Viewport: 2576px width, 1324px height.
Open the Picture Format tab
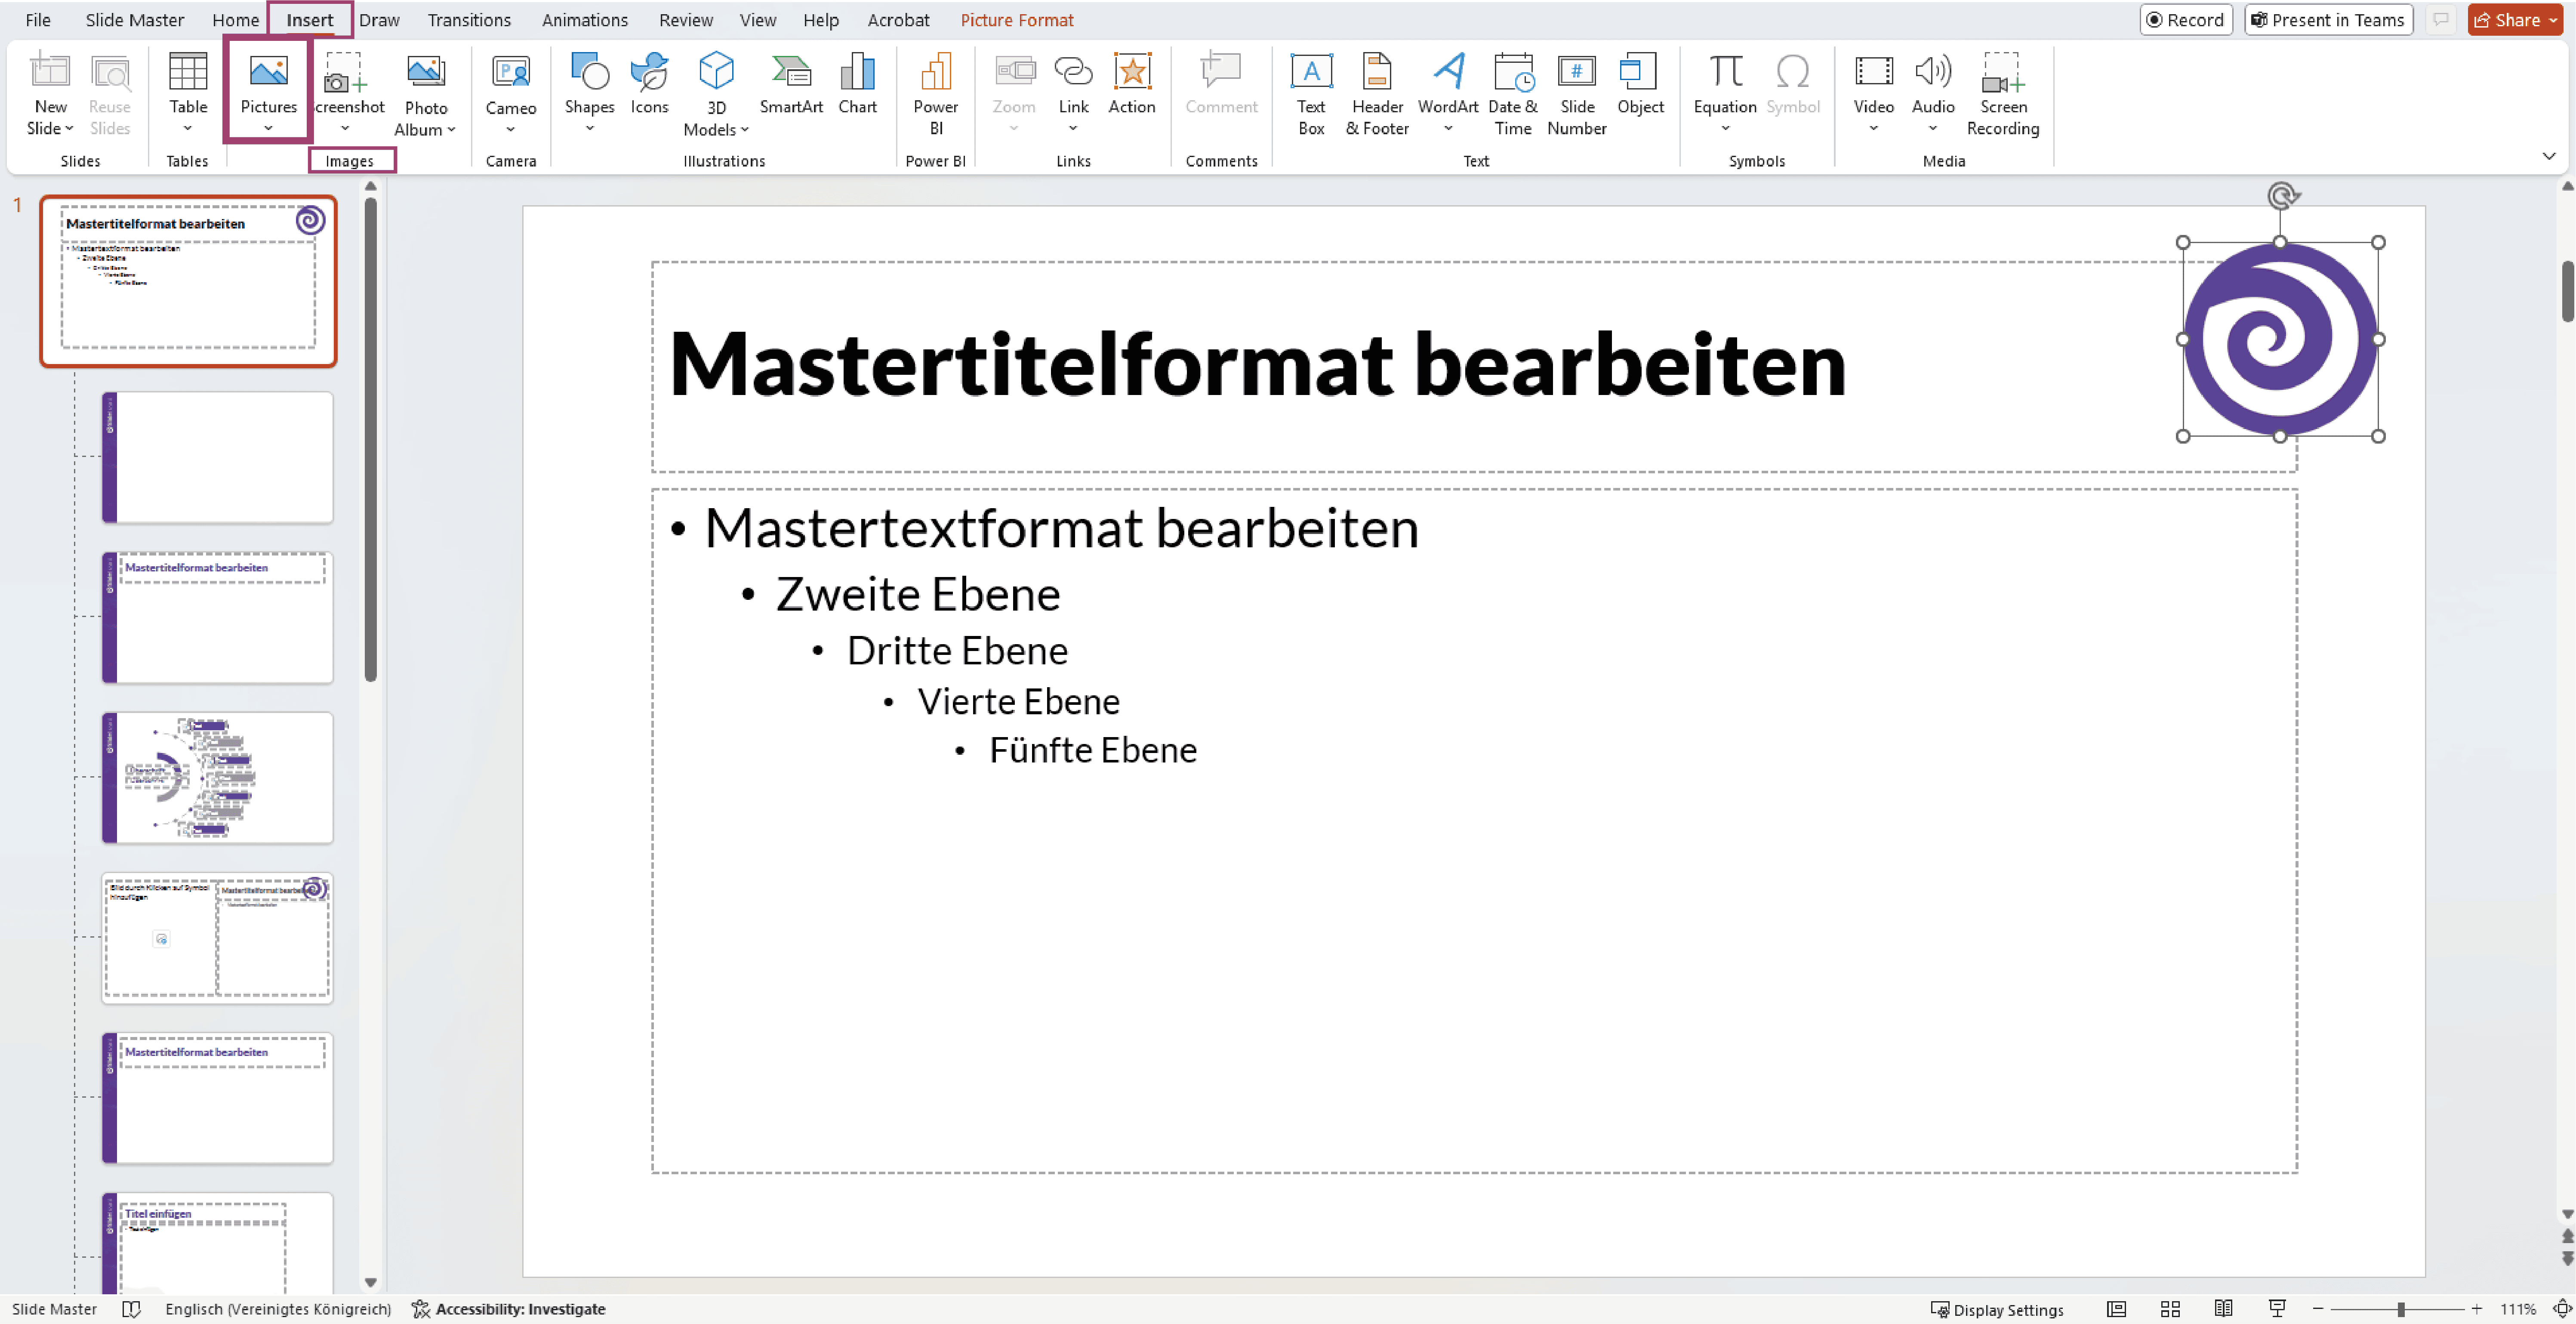point(1017,20)
